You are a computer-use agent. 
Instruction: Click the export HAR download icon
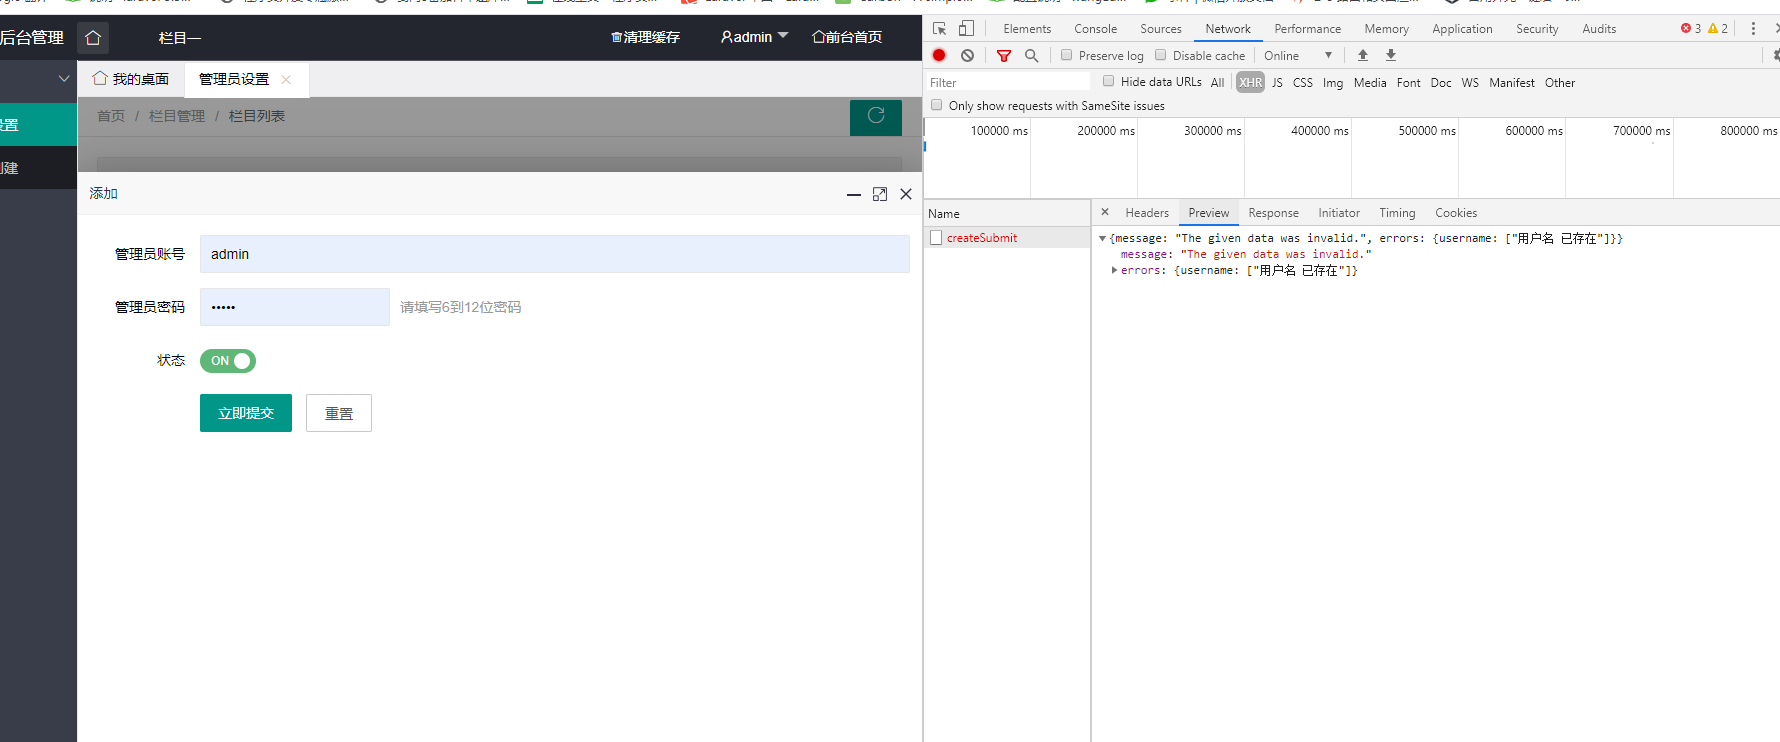[1391, 55]
